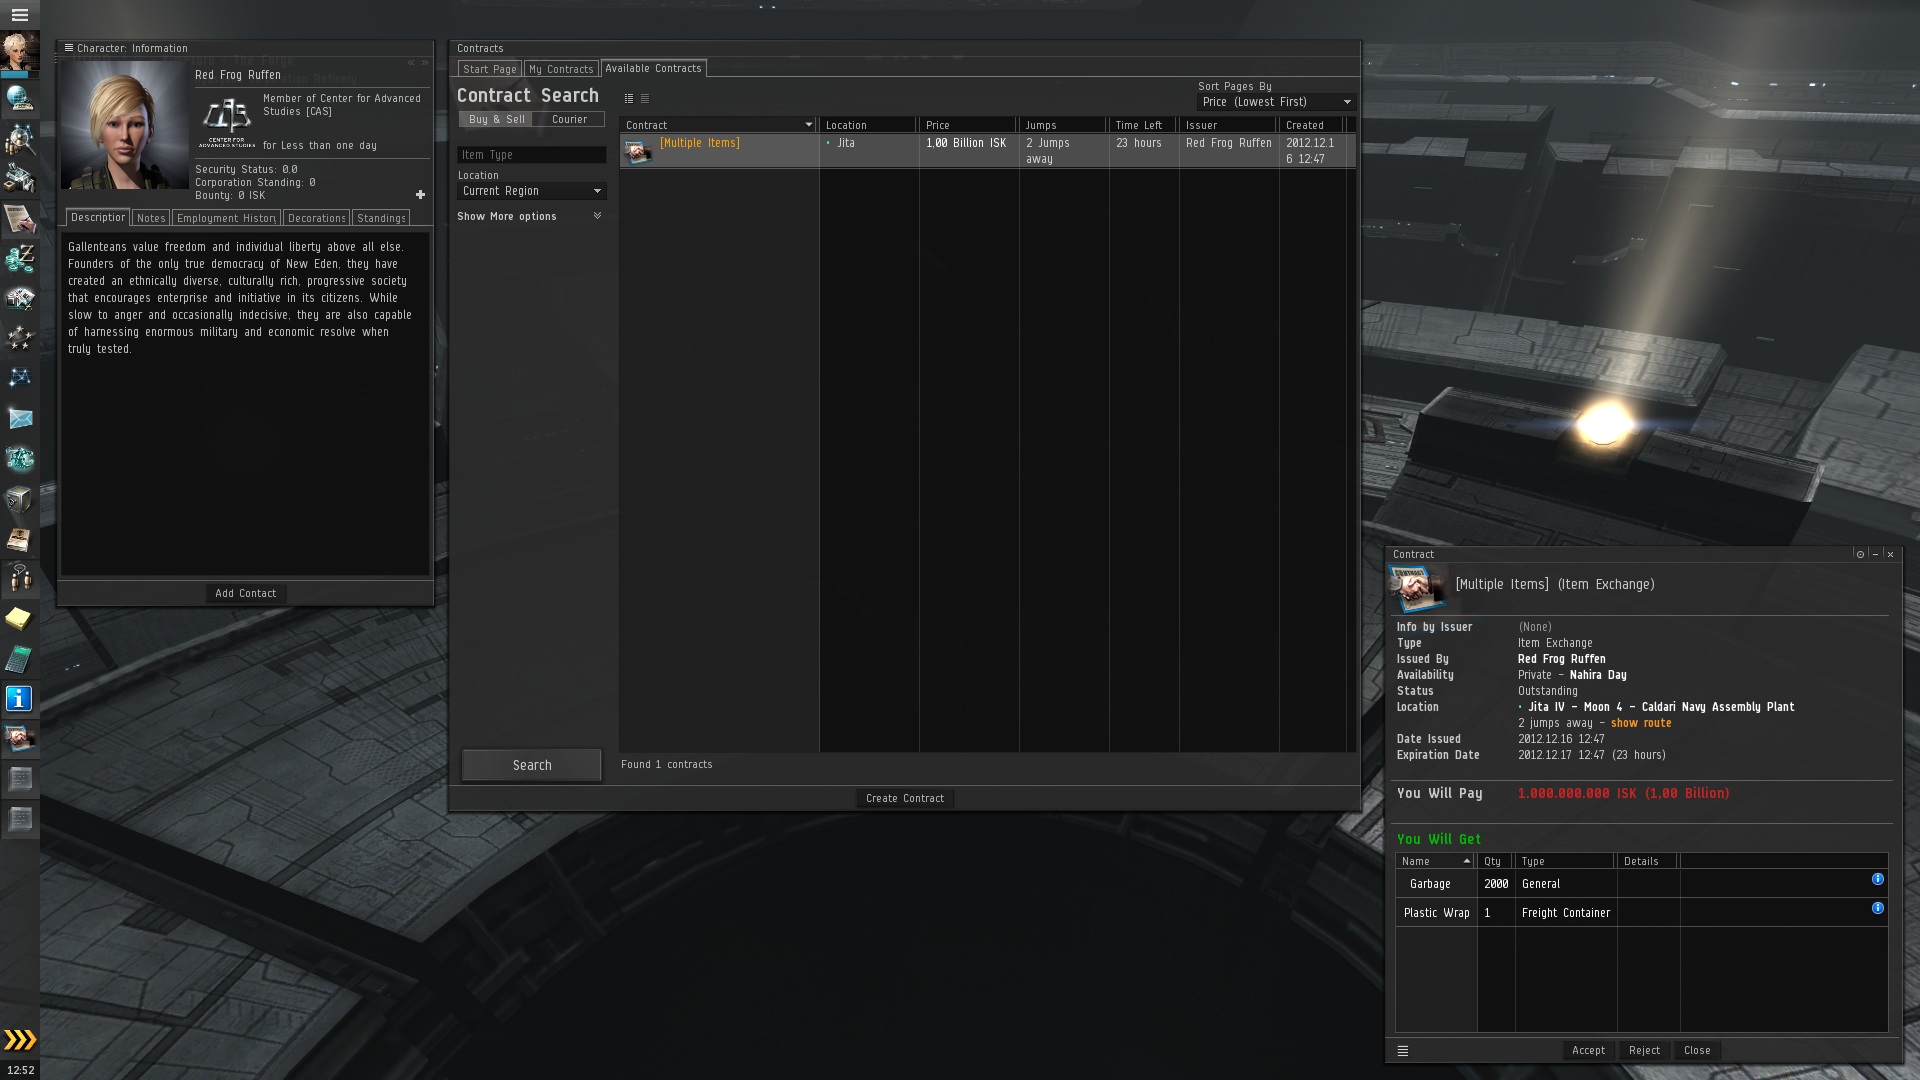Open the Neocom hamburger menu
This screenshot has height=1080, width=1920.
click(19, 15)
